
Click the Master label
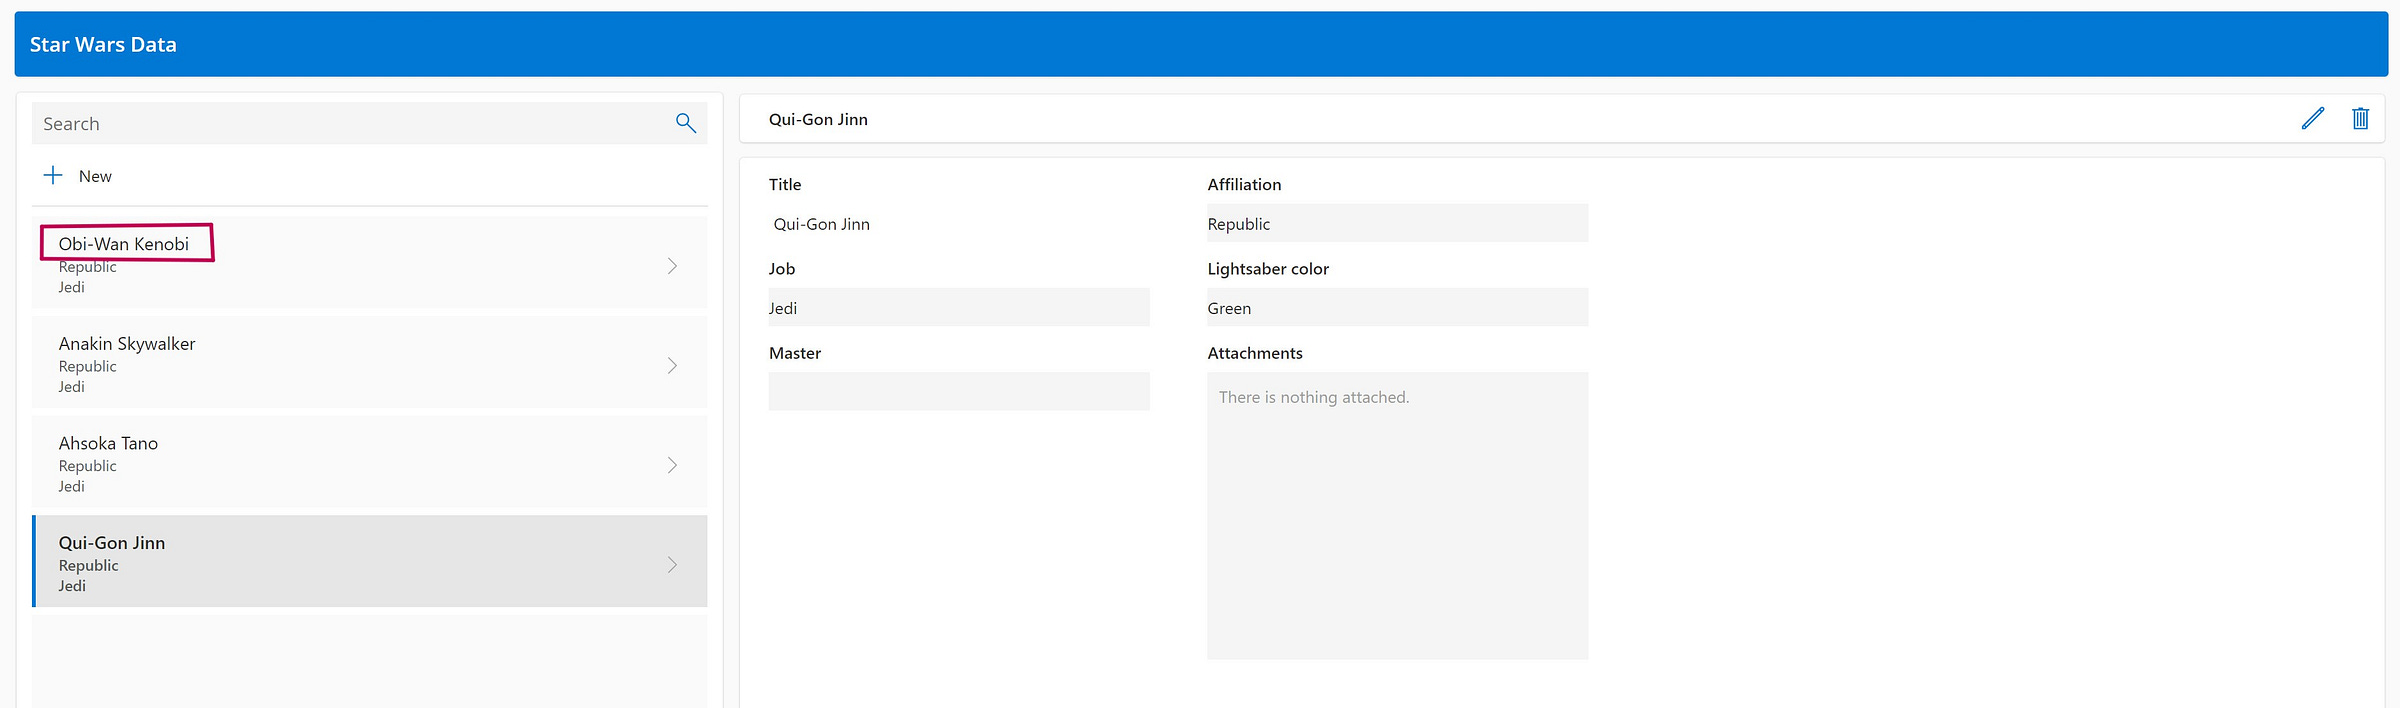[795, 353]
